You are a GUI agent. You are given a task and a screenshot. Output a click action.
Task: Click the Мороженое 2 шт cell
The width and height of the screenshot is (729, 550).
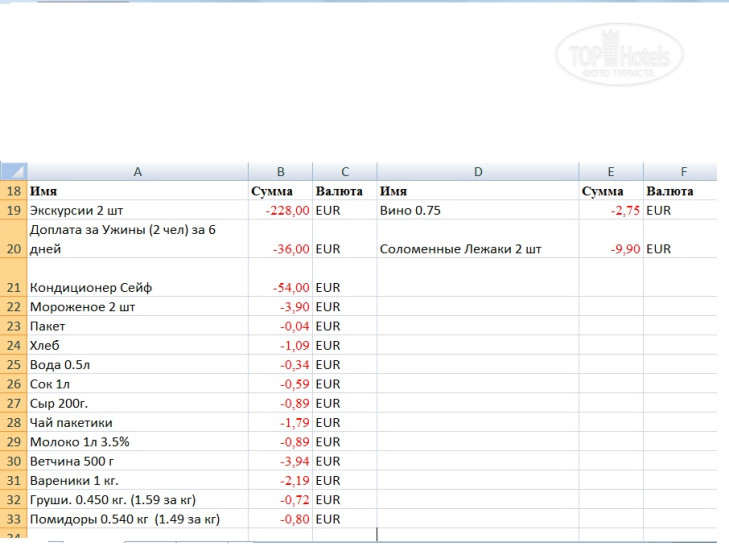[x=137, y=307]
